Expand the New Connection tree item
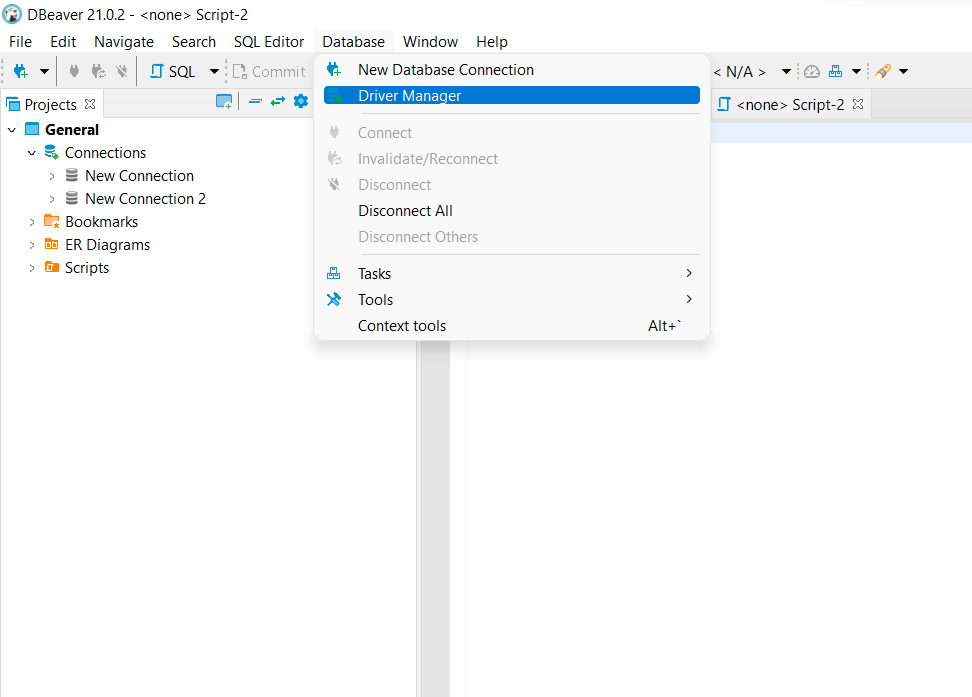The width and height of the screenshot is (972, 697). (x=52, y=175)
